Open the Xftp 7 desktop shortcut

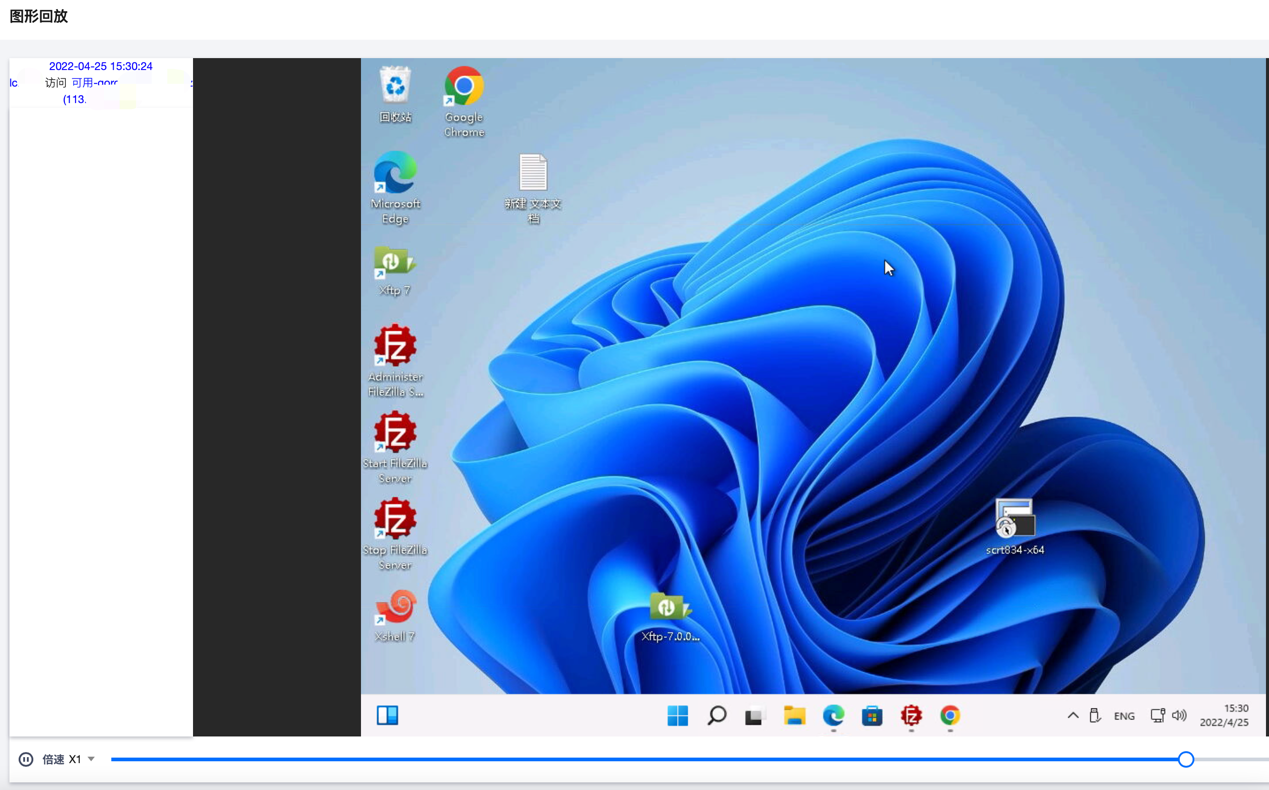point(395,271)
